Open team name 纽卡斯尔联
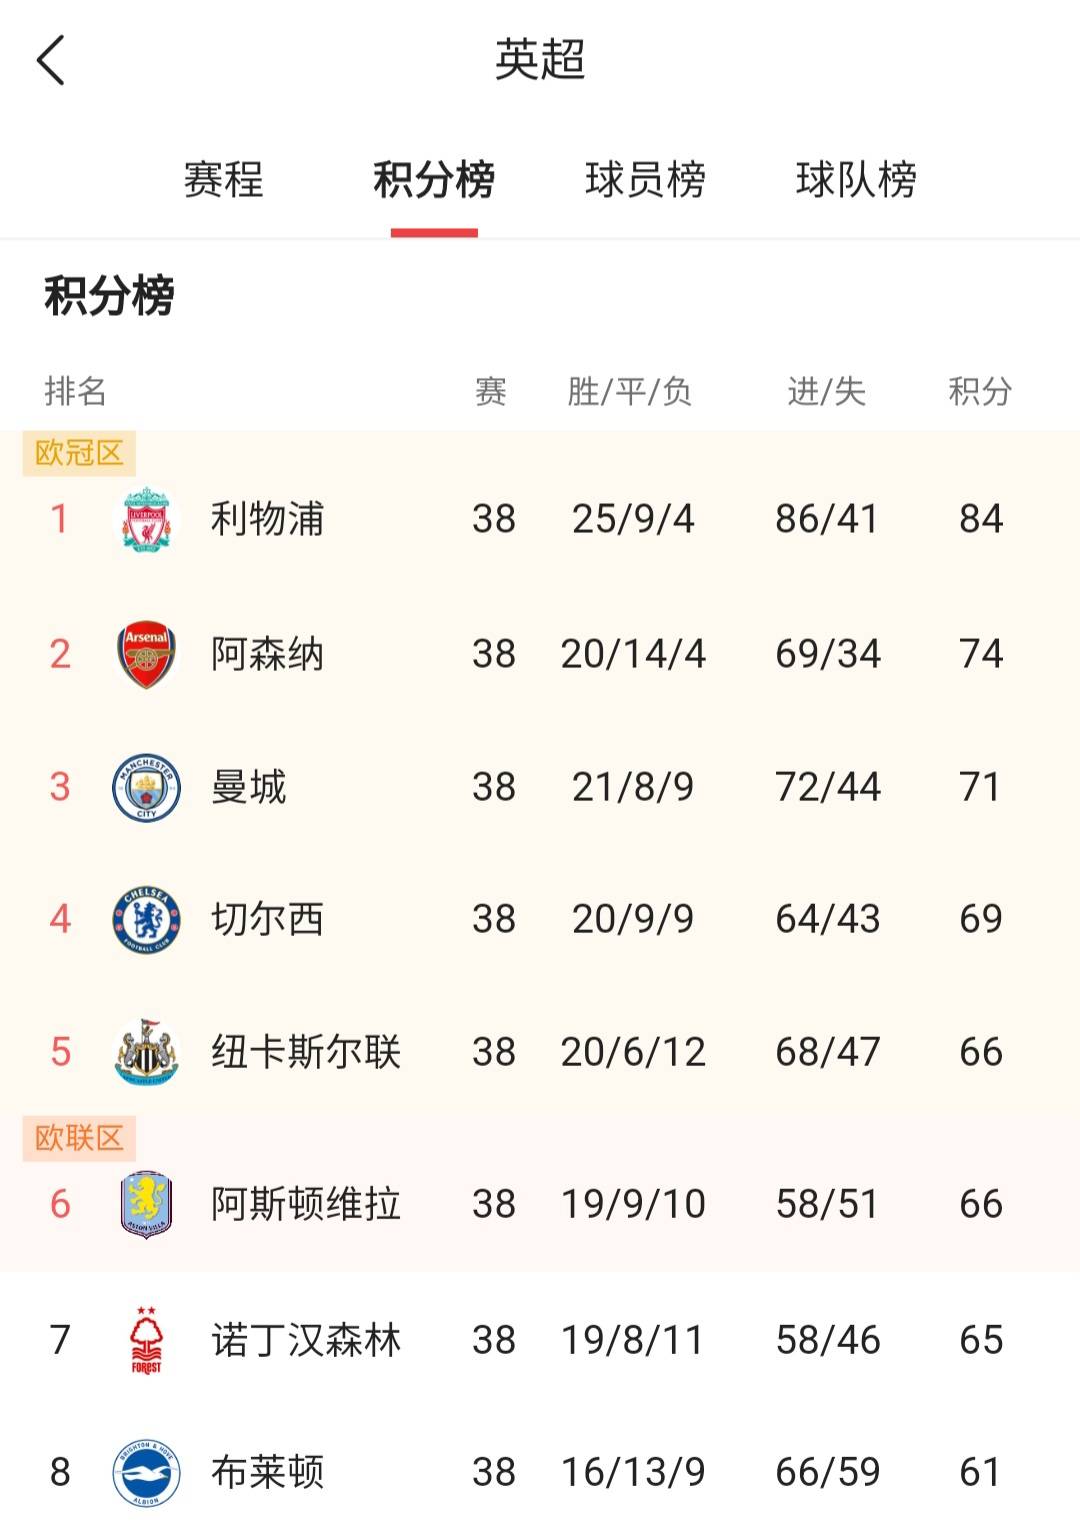 [306, 1052]
